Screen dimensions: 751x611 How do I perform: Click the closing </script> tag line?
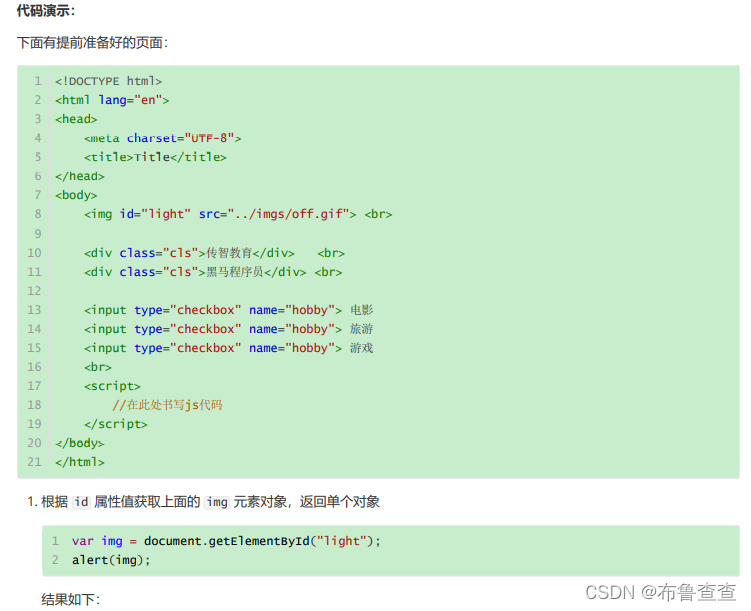[x=115, y=424]
